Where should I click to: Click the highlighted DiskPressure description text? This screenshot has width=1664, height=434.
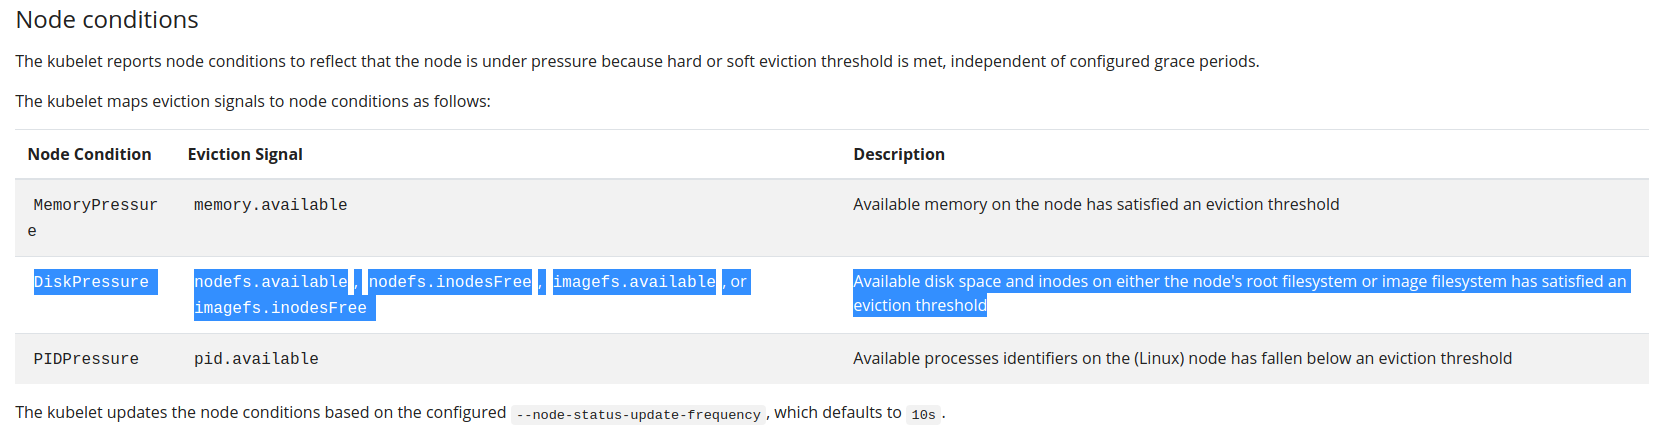(1240, 294)
